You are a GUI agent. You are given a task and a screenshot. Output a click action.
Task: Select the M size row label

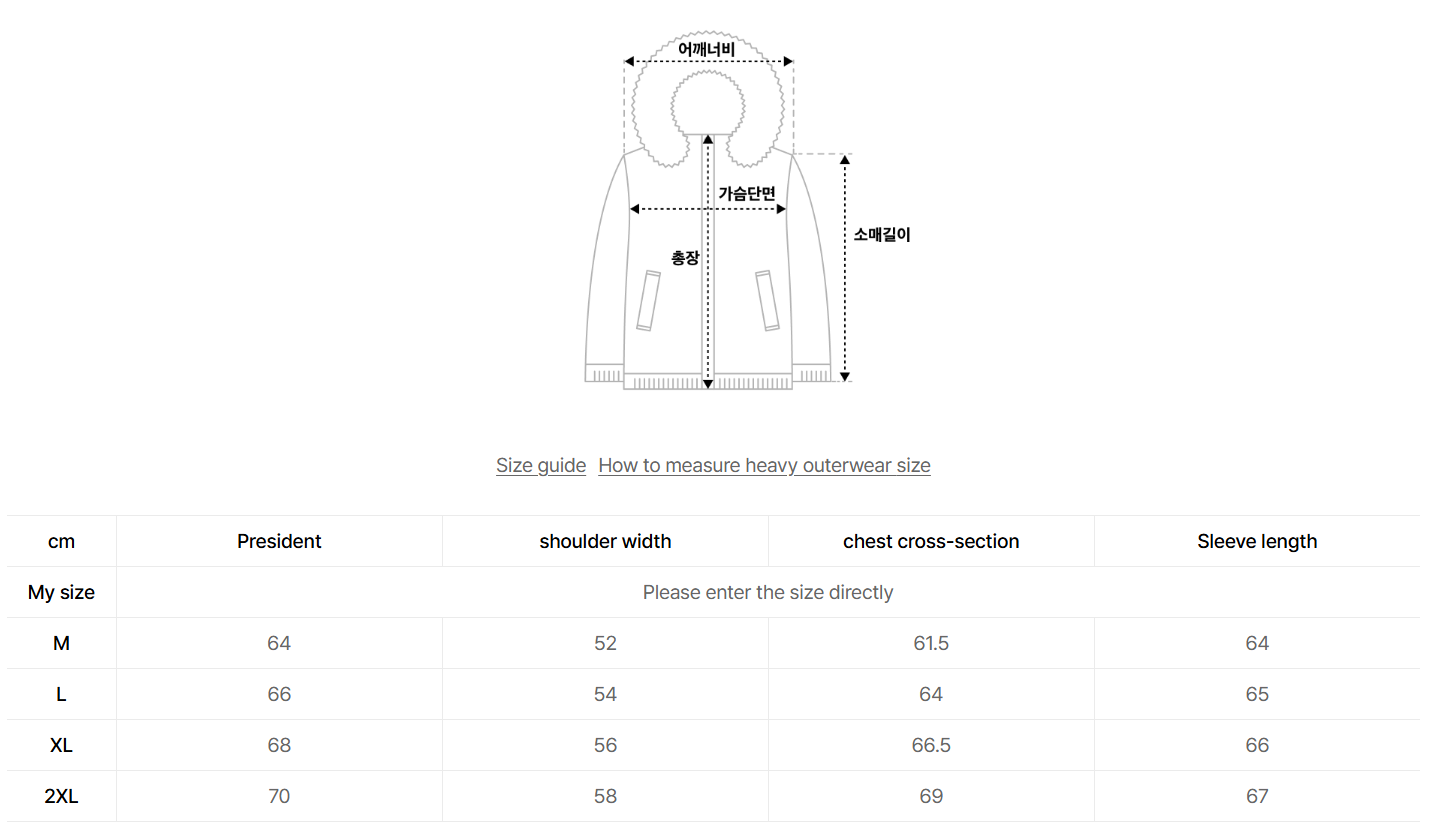(x=61, y=643)
